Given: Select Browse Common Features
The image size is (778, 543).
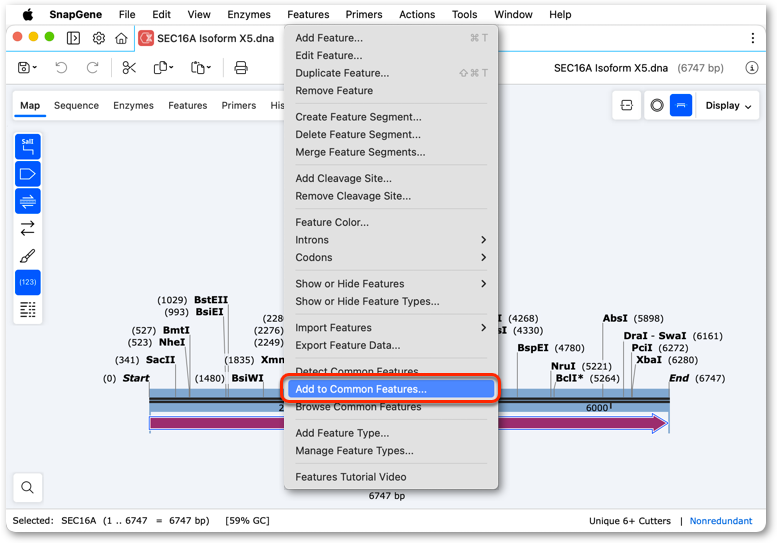Looking at the screenshot, I should [390, 407].
